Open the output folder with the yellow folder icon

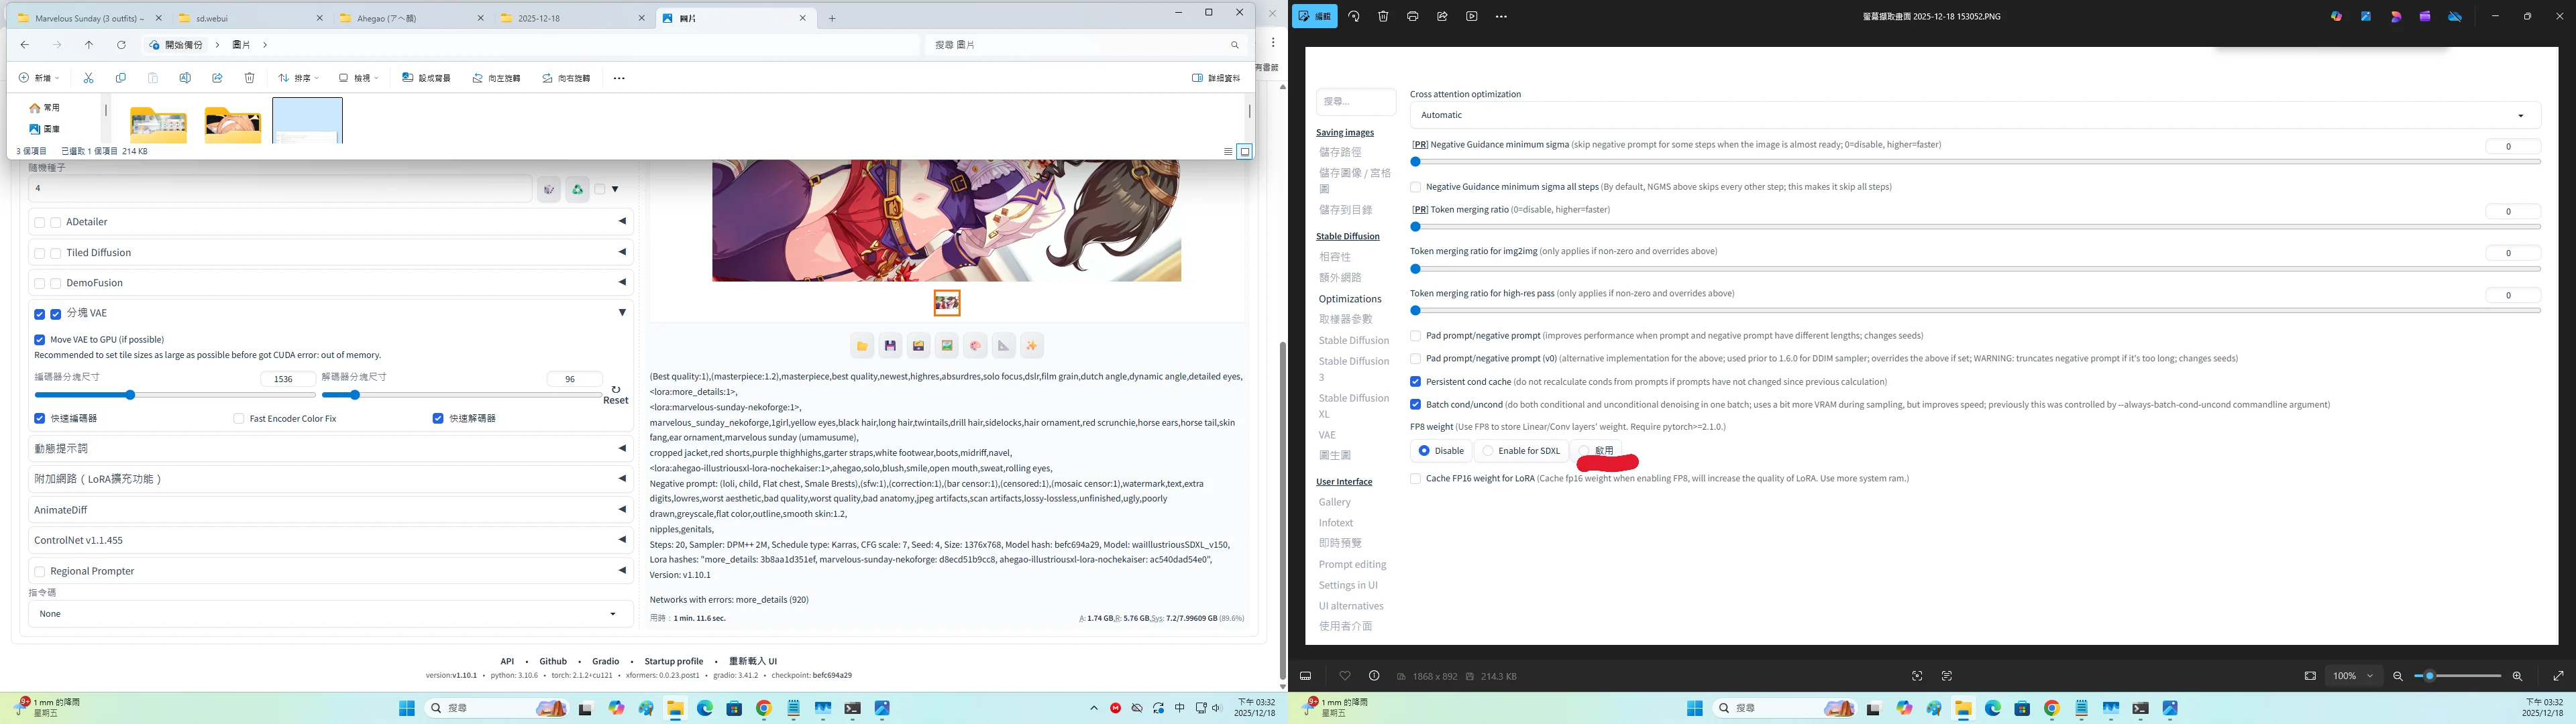tap(862, 346)
